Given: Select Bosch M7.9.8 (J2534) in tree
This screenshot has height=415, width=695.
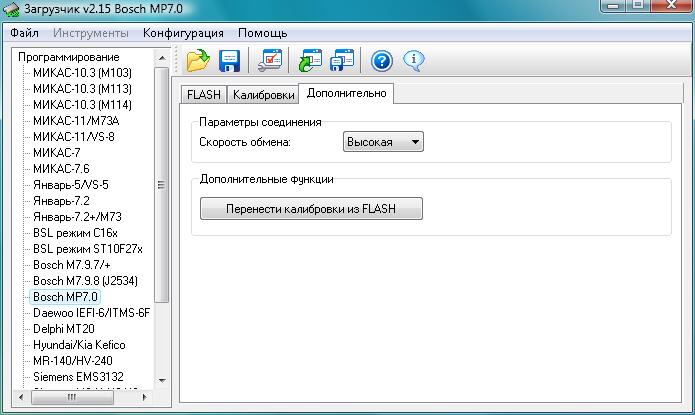Looking at the screenshot, I should coord(86,281).
